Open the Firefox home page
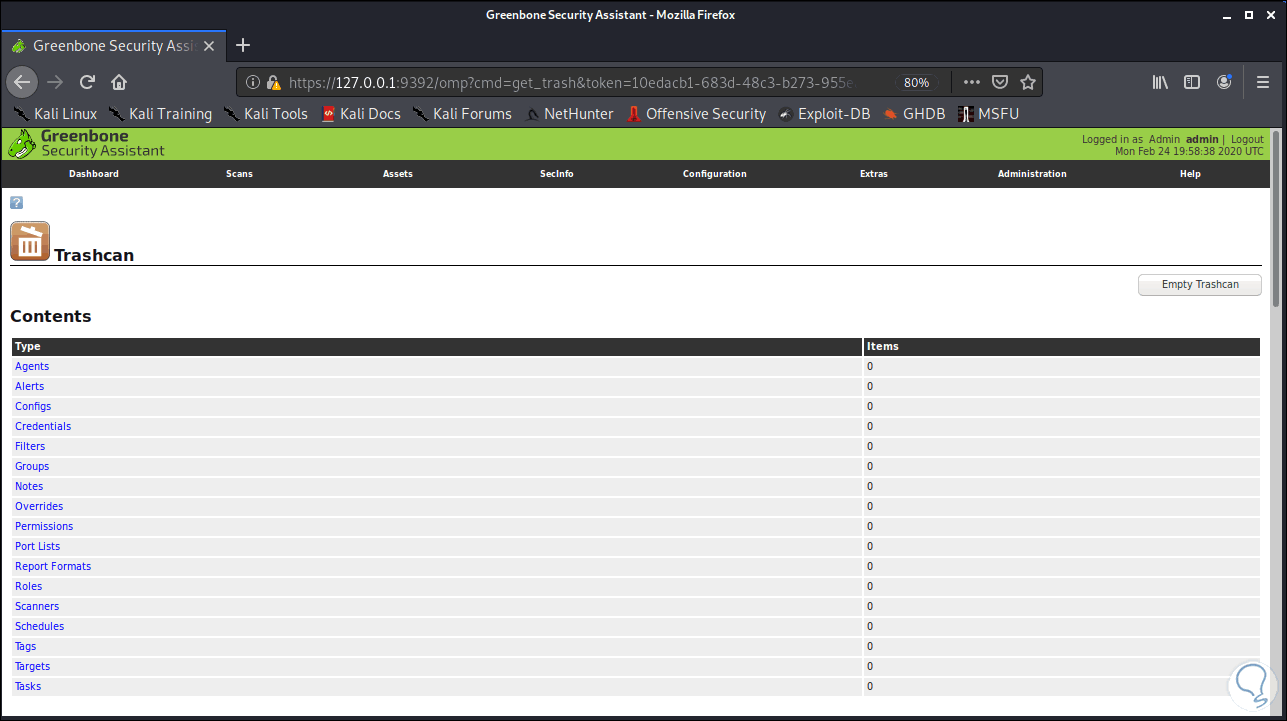 119,82
